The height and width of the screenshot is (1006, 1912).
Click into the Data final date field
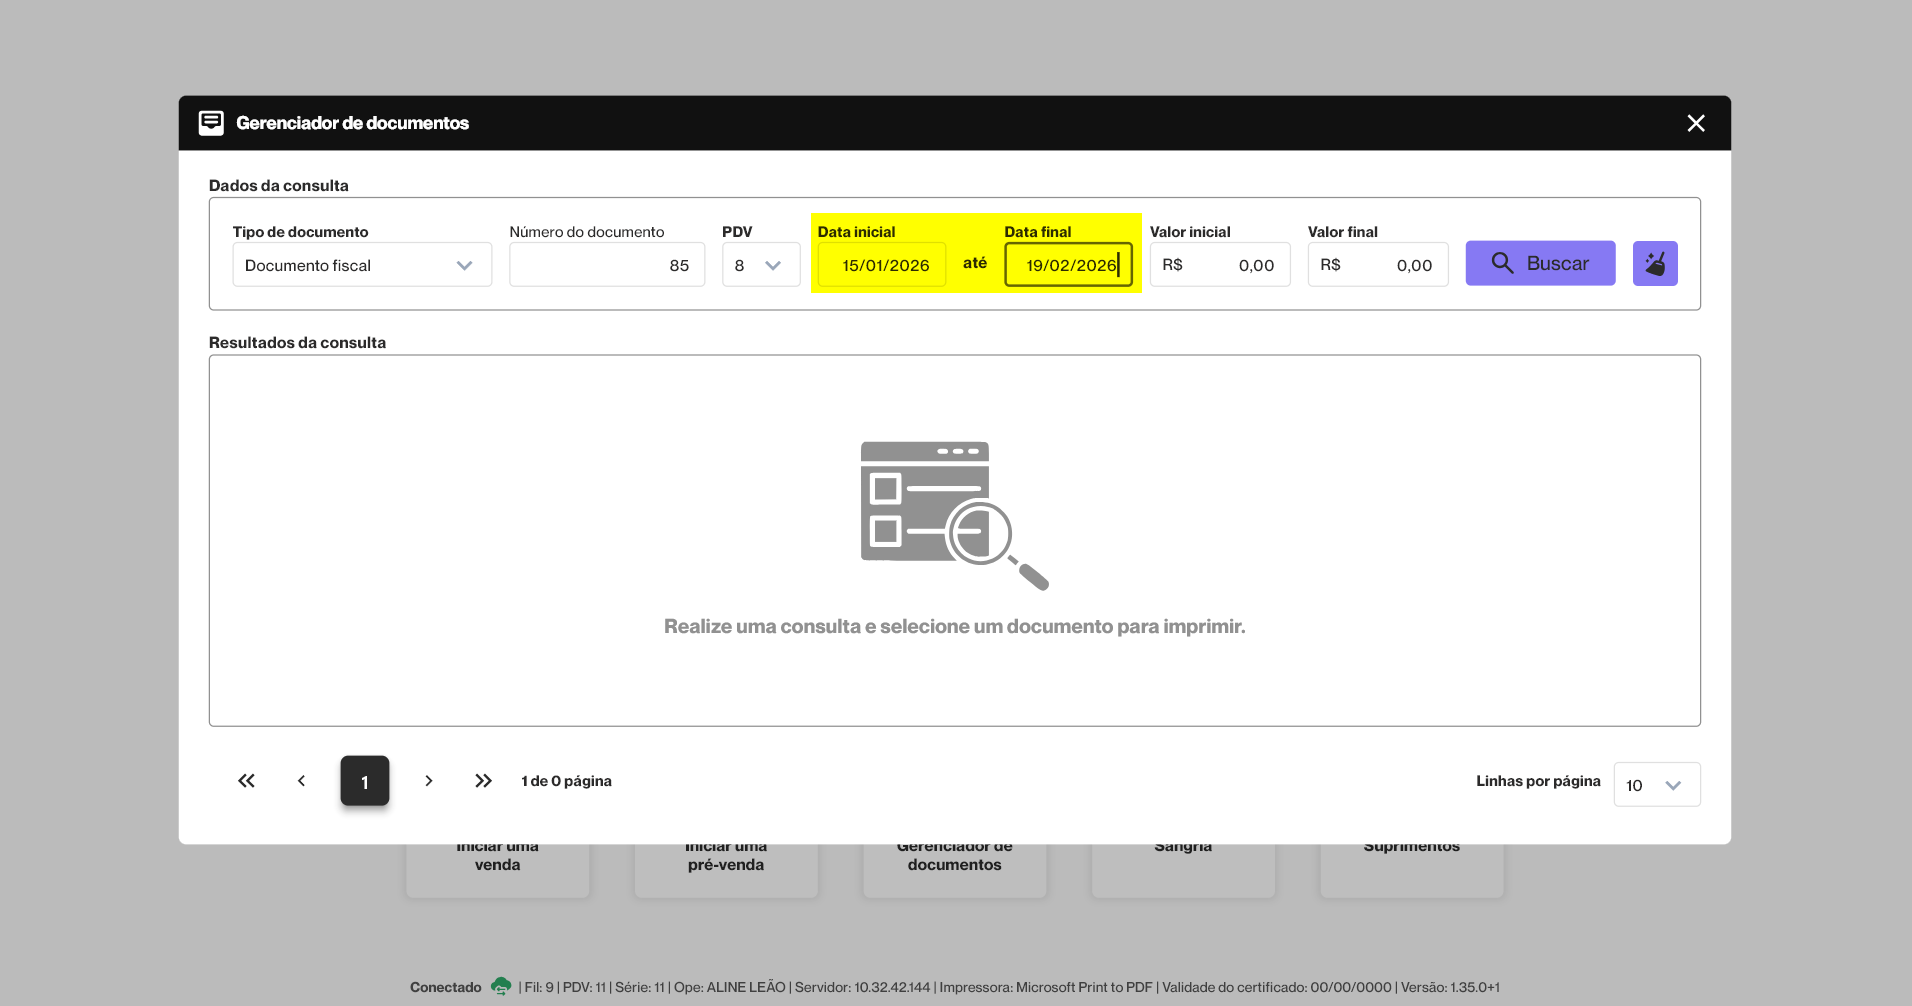[1067, 265]
